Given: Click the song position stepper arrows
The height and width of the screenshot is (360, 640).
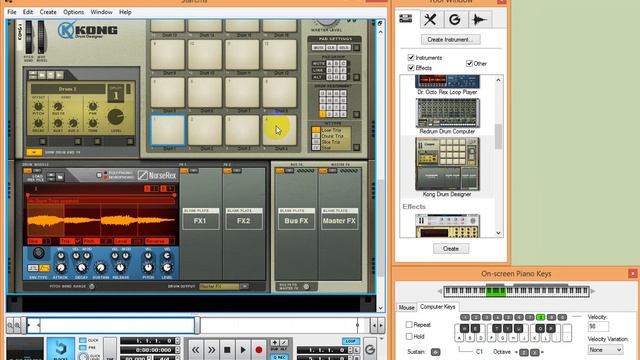Looking at the screenshot, I should tap(178, 340).
